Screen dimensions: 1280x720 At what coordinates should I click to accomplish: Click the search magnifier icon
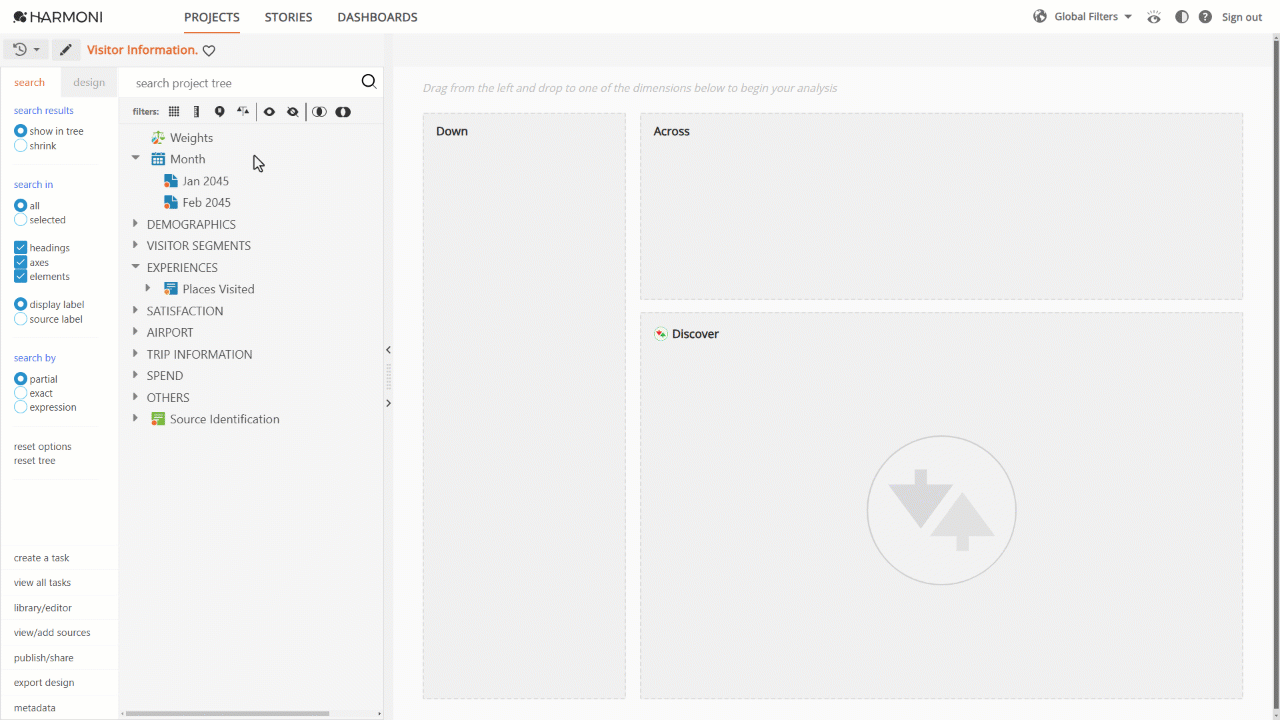[x=369, y=82]
